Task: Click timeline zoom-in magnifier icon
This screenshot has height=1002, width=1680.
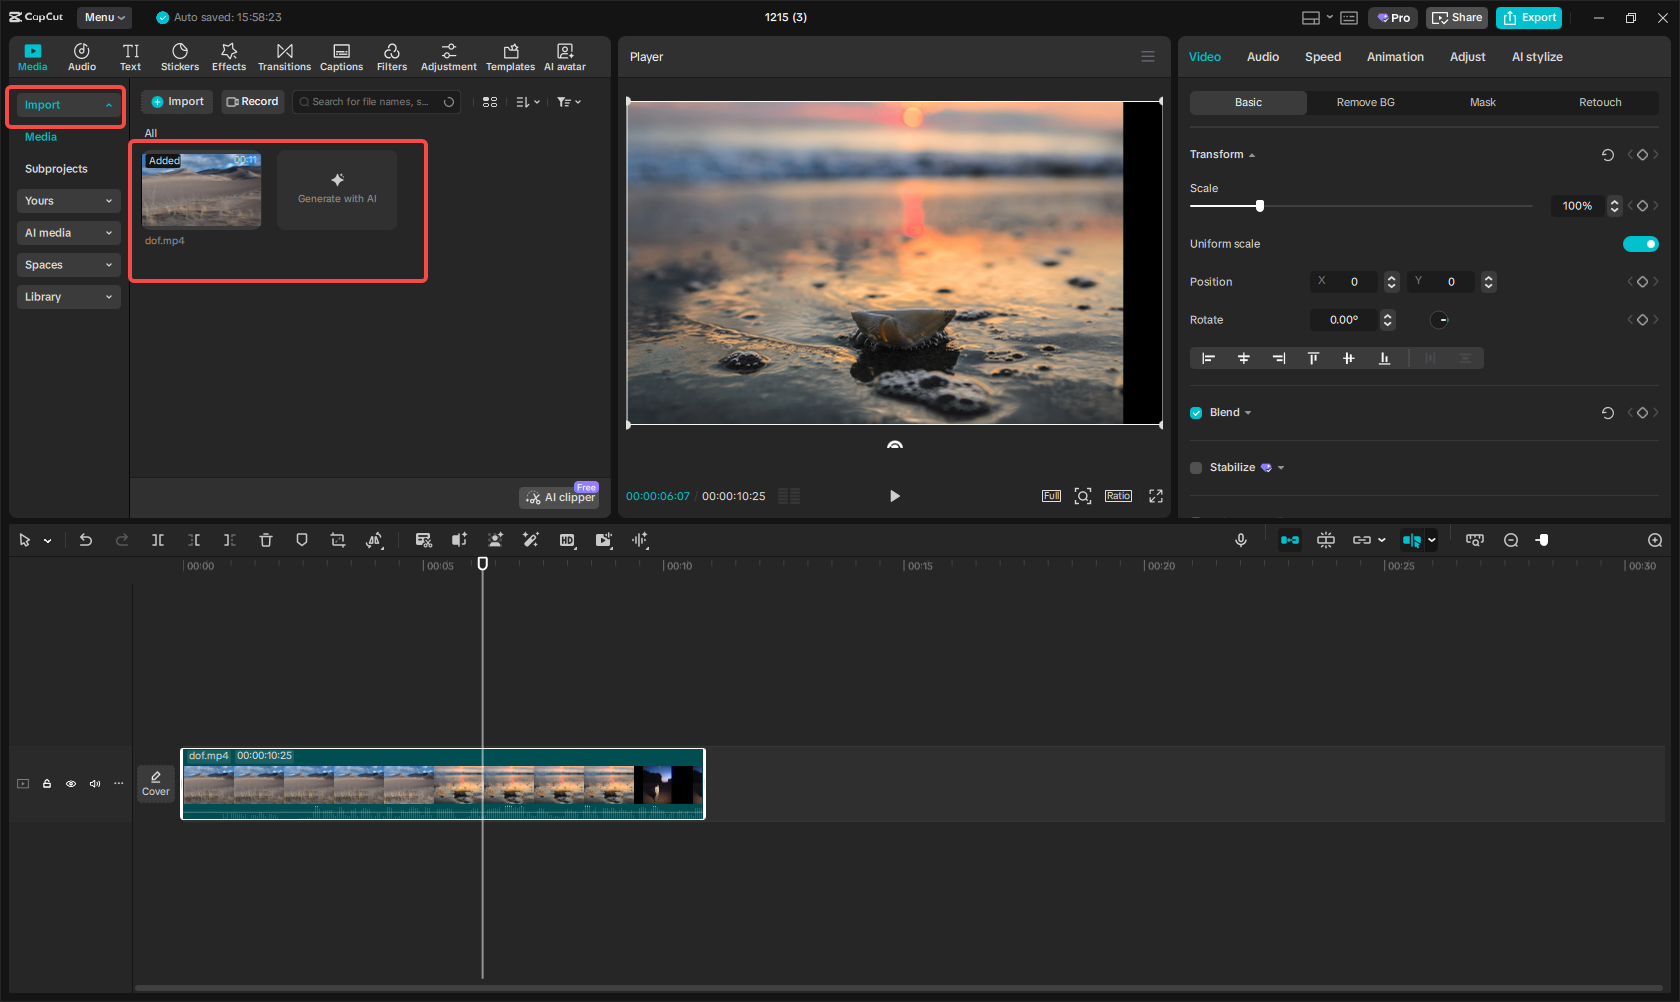Action: click(x=1655, y=540)
